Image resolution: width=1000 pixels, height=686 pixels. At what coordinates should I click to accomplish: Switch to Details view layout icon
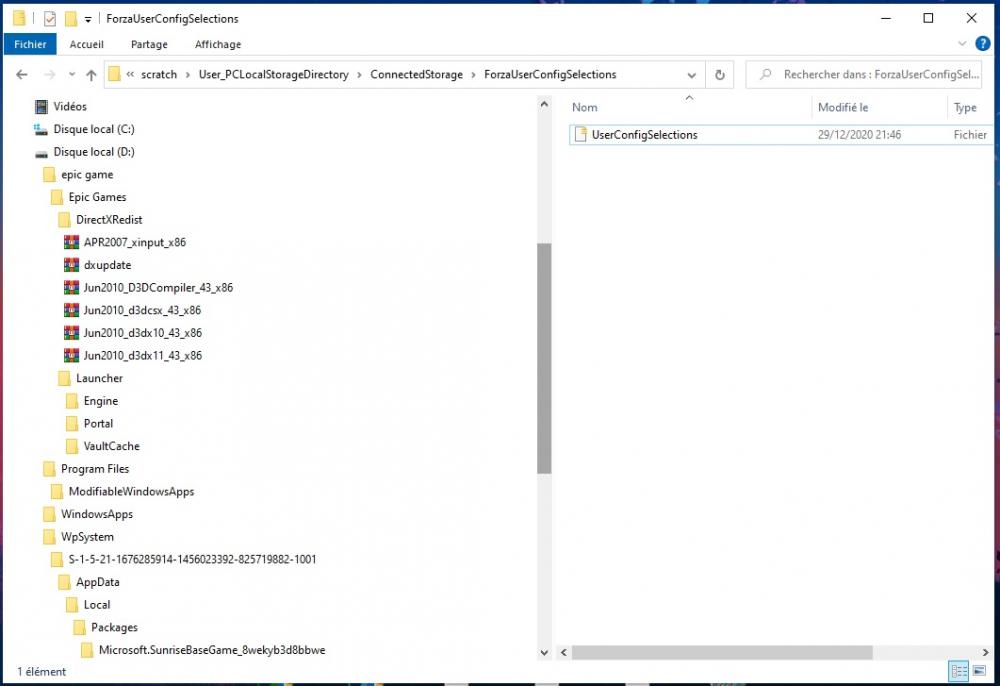959,671
